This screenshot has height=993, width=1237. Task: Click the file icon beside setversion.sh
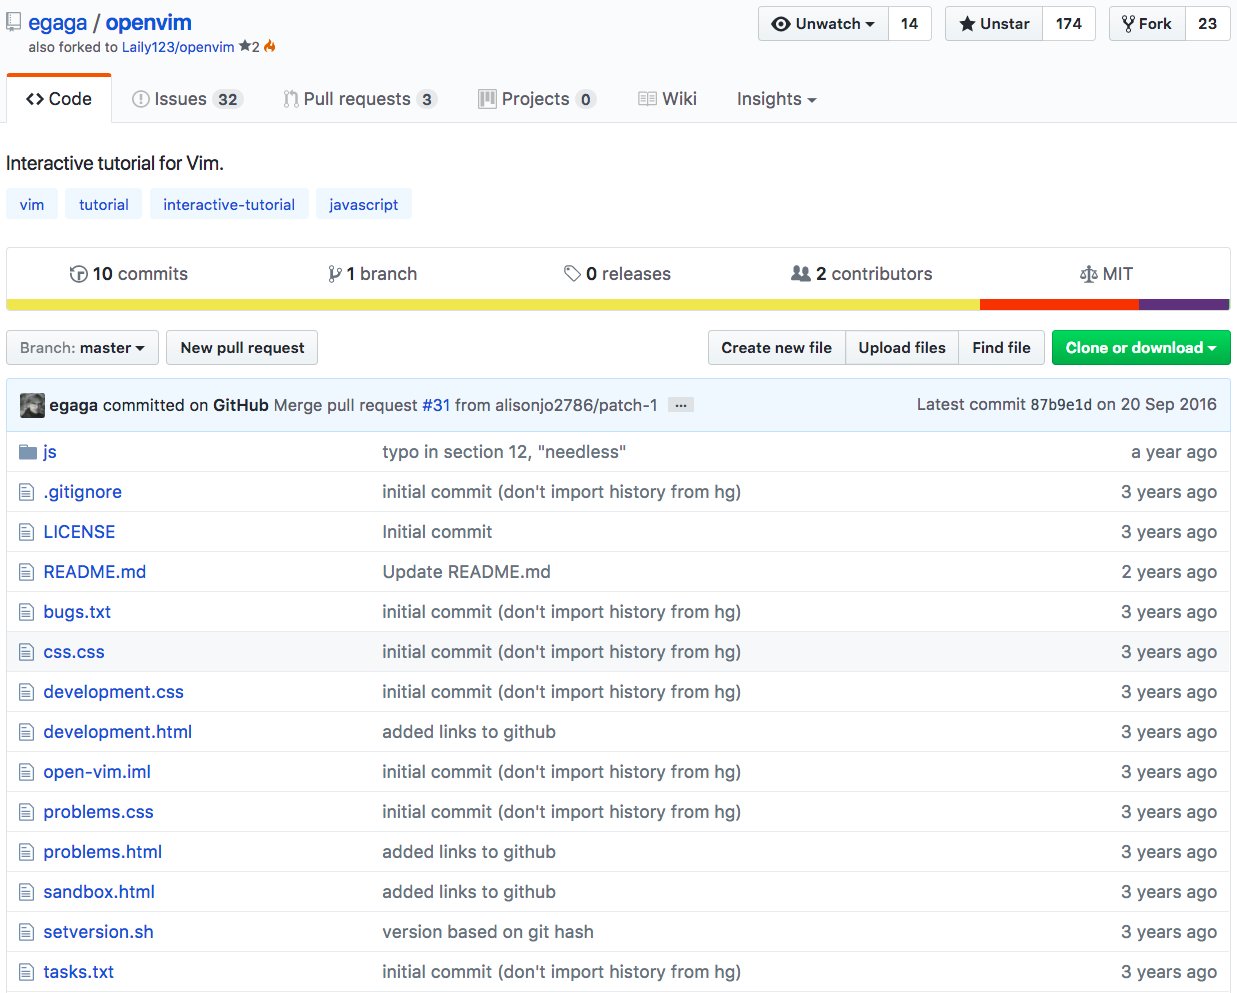pos(27,932)
